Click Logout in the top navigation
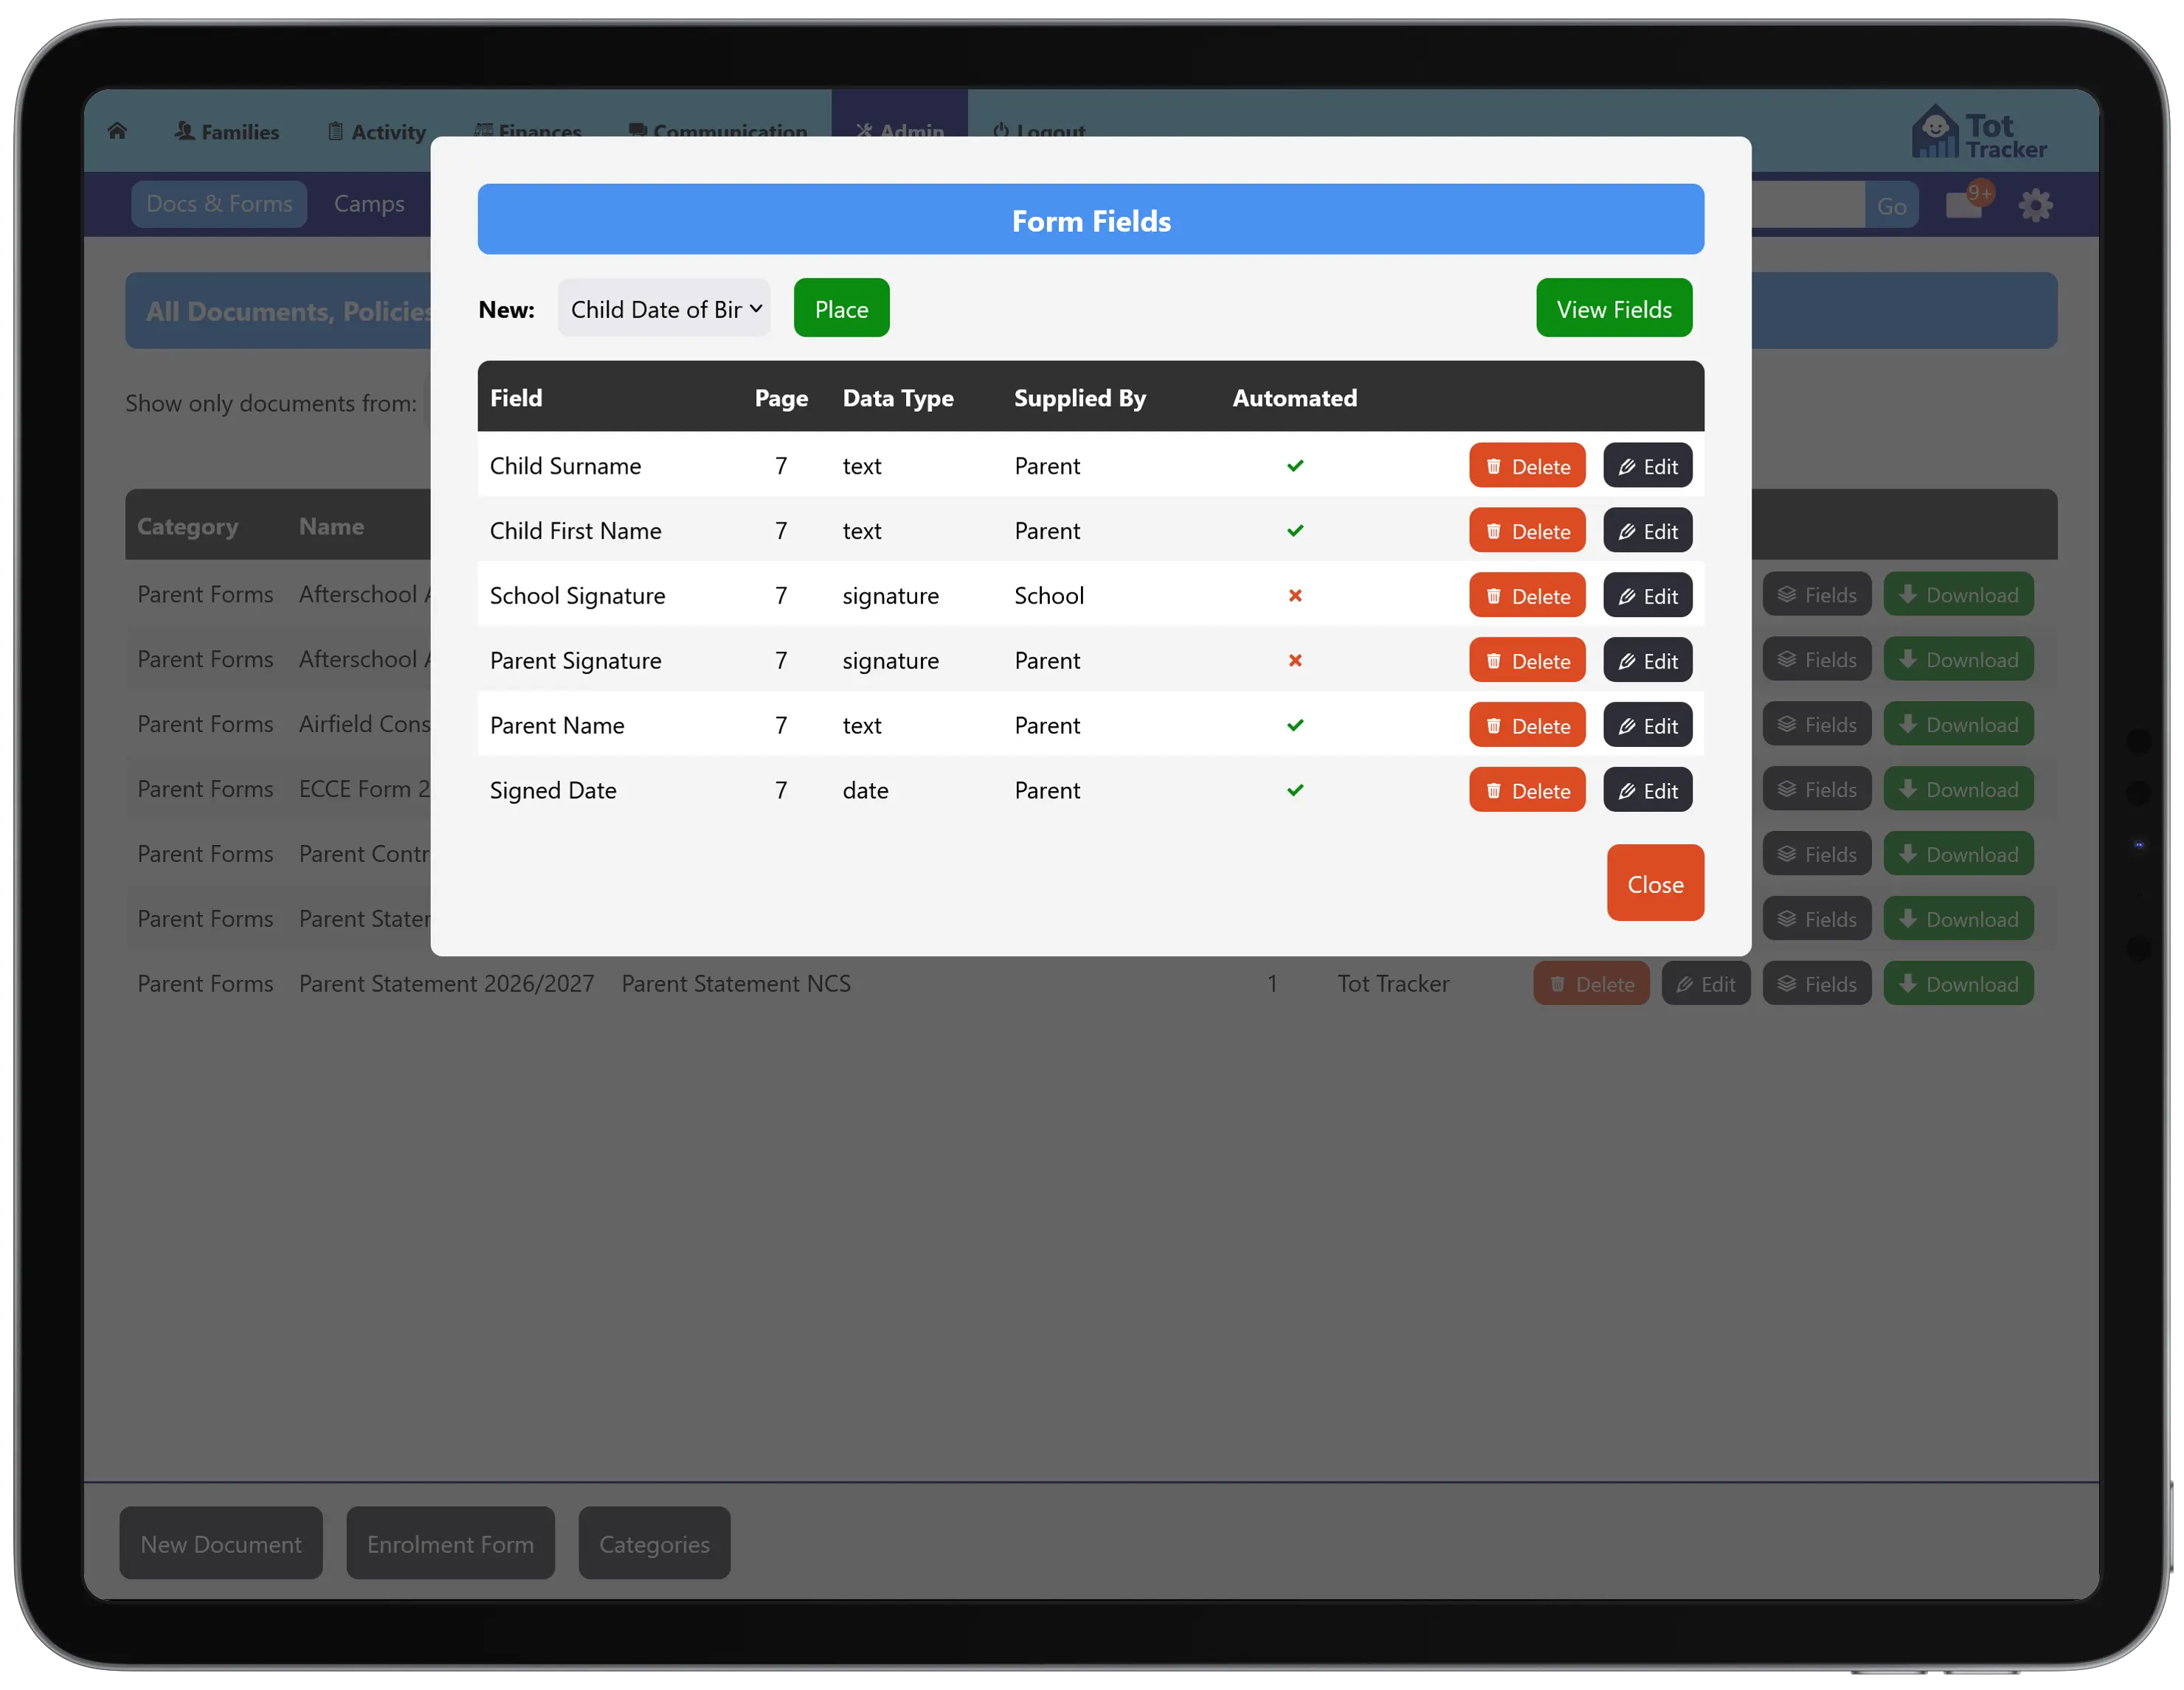2184x1690 pixels. 1039,130
